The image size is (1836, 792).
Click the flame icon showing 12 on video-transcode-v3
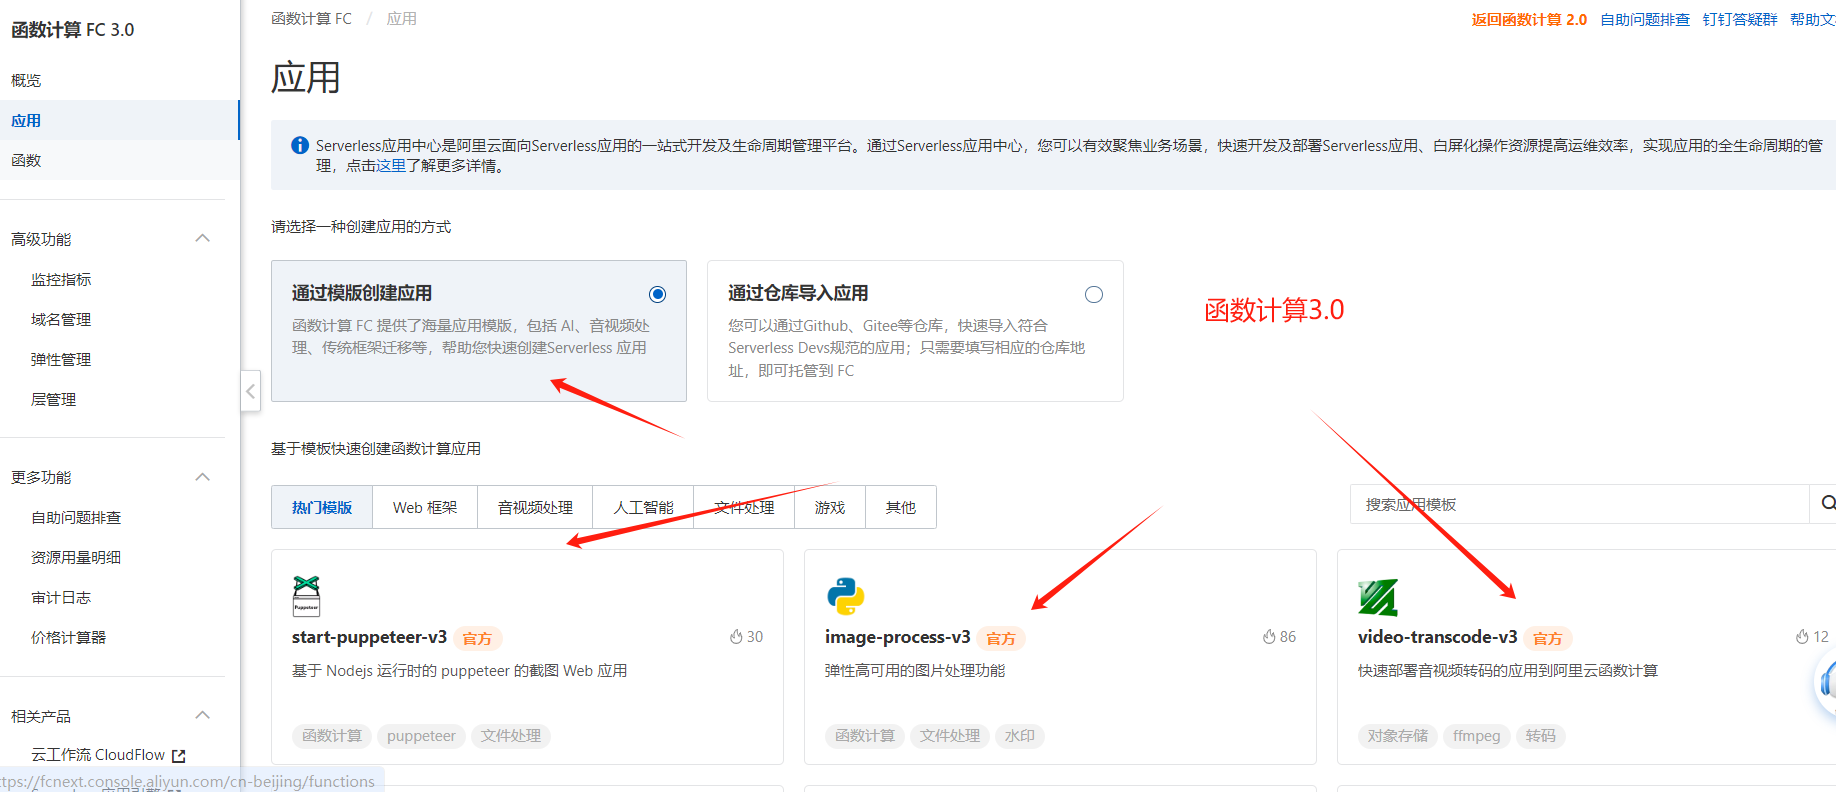[x=1802, y=637]
